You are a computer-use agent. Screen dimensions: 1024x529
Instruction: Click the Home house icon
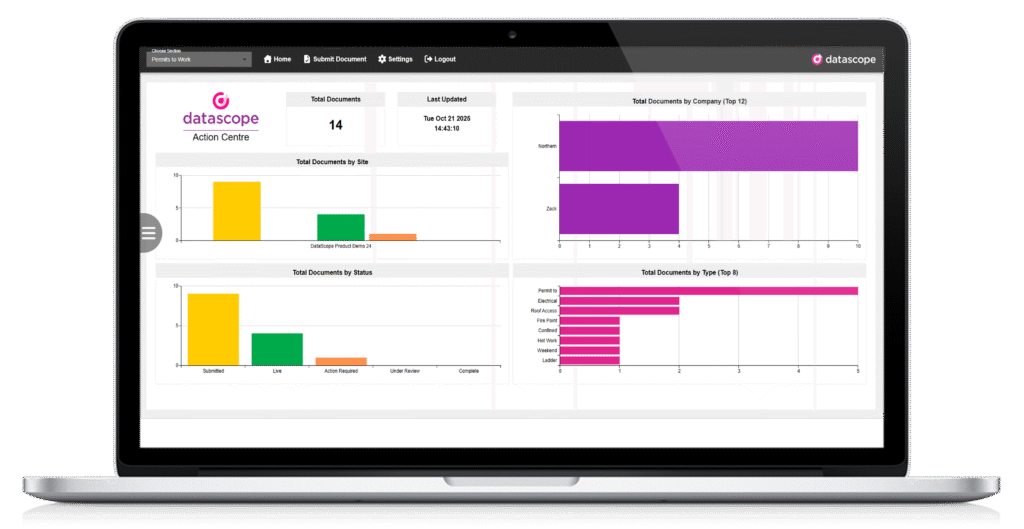268,59
